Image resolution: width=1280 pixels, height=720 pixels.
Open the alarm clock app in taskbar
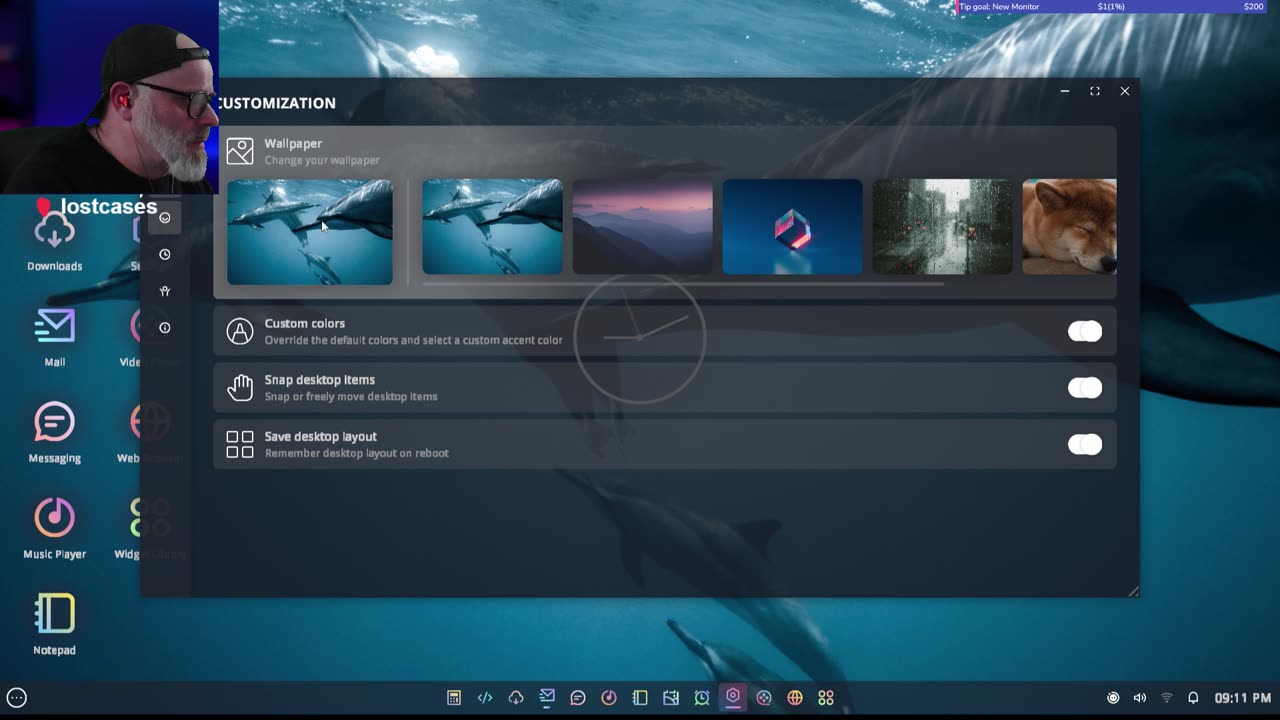pyautogui.click(x=702, y=698)
